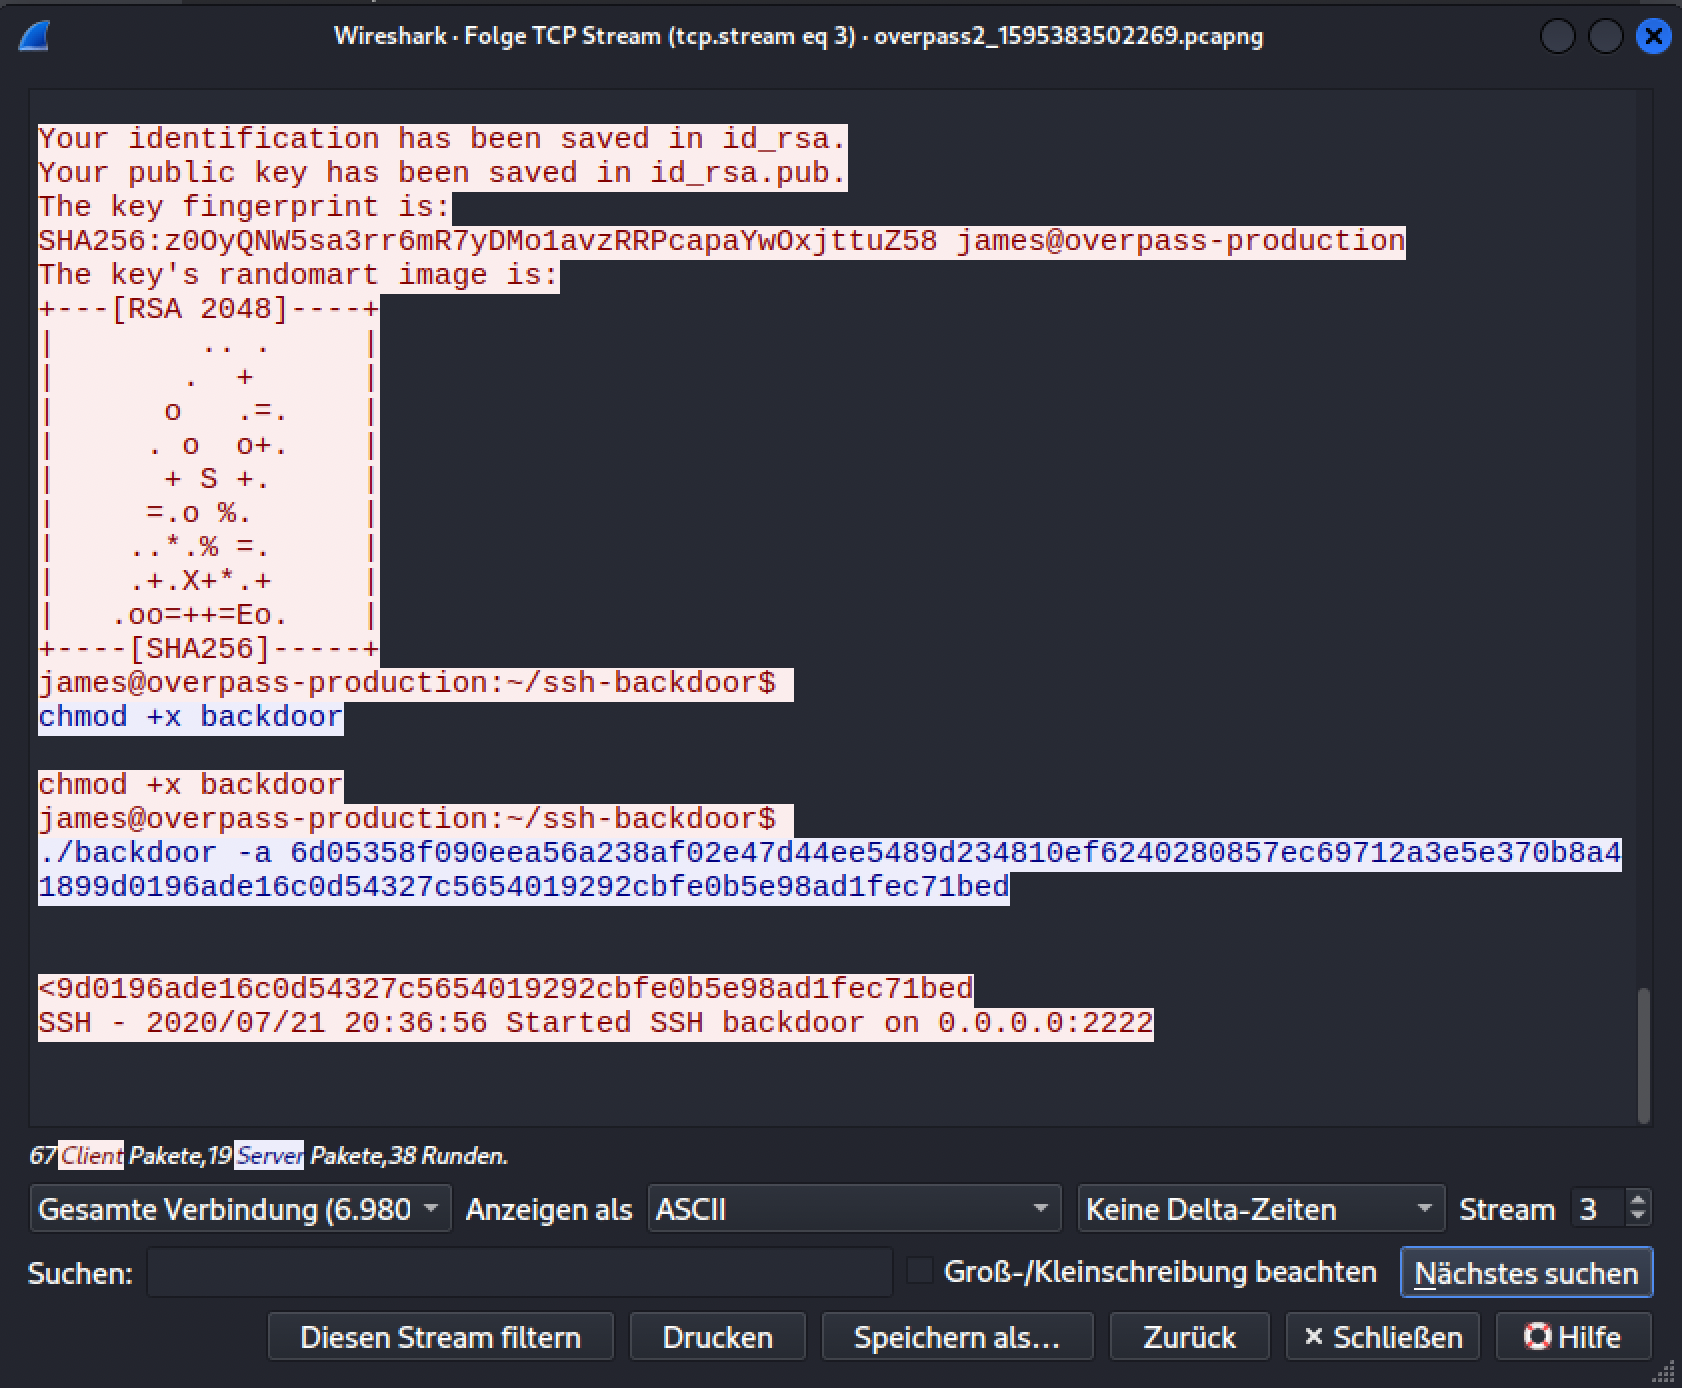Click the red Client label in packet summary
The image size is (1682, 1388).
click(x=91, y=1155)
